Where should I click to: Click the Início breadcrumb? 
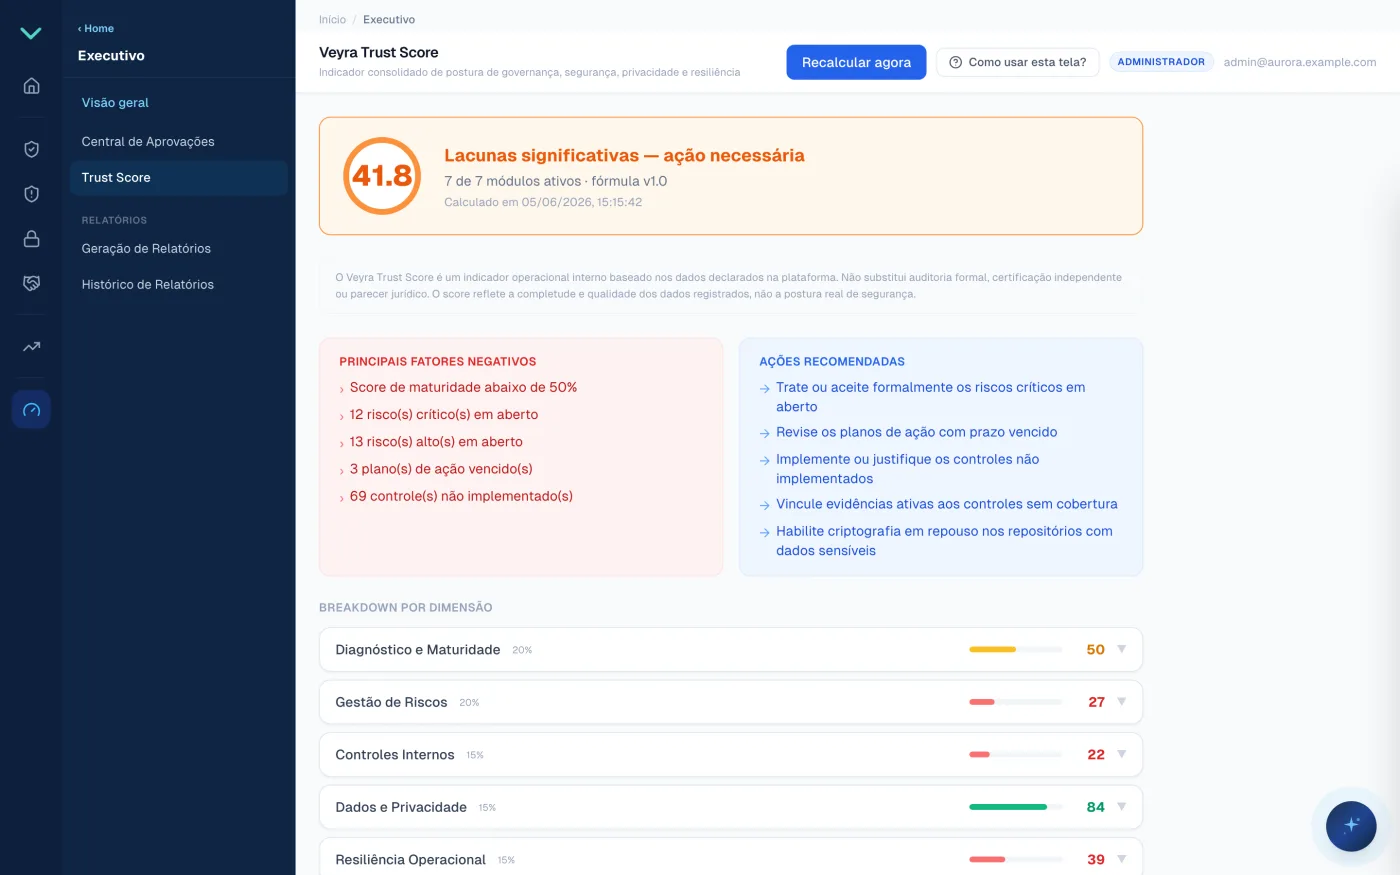pyautogui.click(x=332, y=20)
